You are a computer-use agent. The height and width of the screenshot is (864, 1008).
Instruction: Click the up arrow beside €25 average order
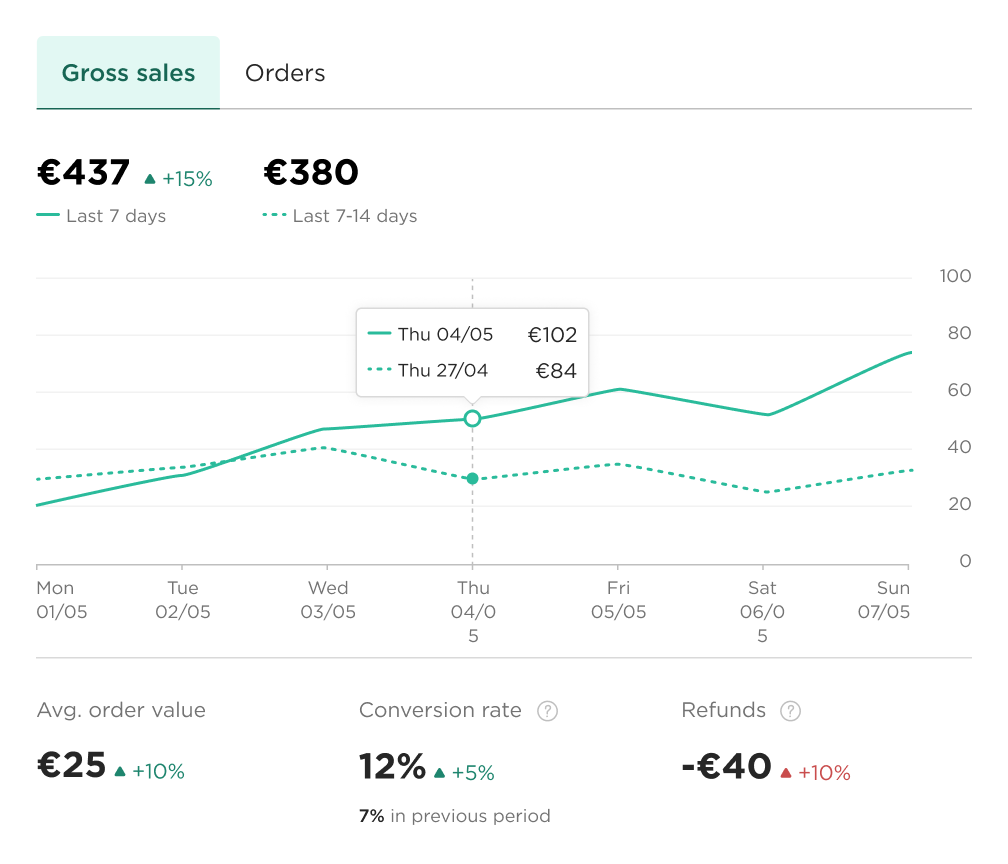coord(120,771)
